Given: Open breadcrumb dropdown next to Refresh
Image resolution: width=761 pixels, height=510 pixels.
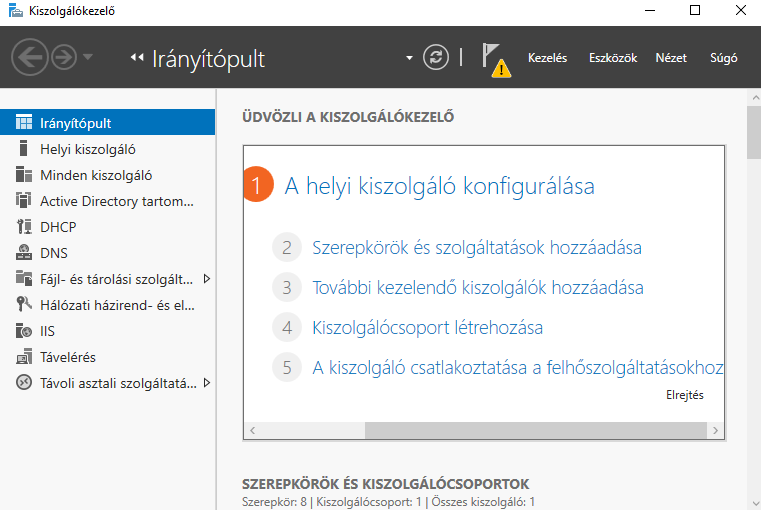Looking at the screenshot, I should tap(409, 58).
